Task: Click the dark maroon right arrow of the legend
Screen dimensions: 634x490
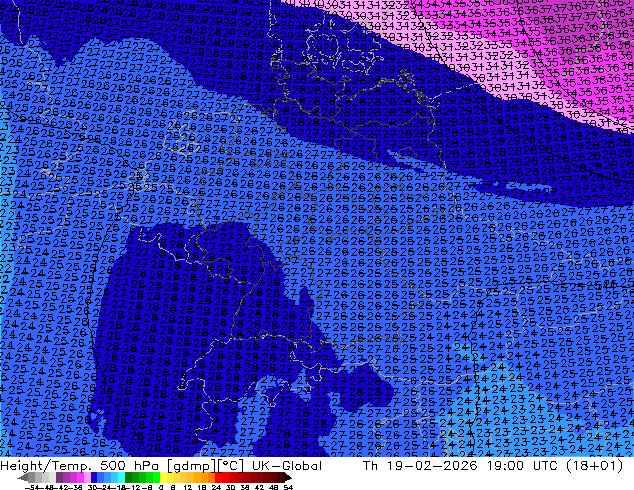Action: pos(287,478)
